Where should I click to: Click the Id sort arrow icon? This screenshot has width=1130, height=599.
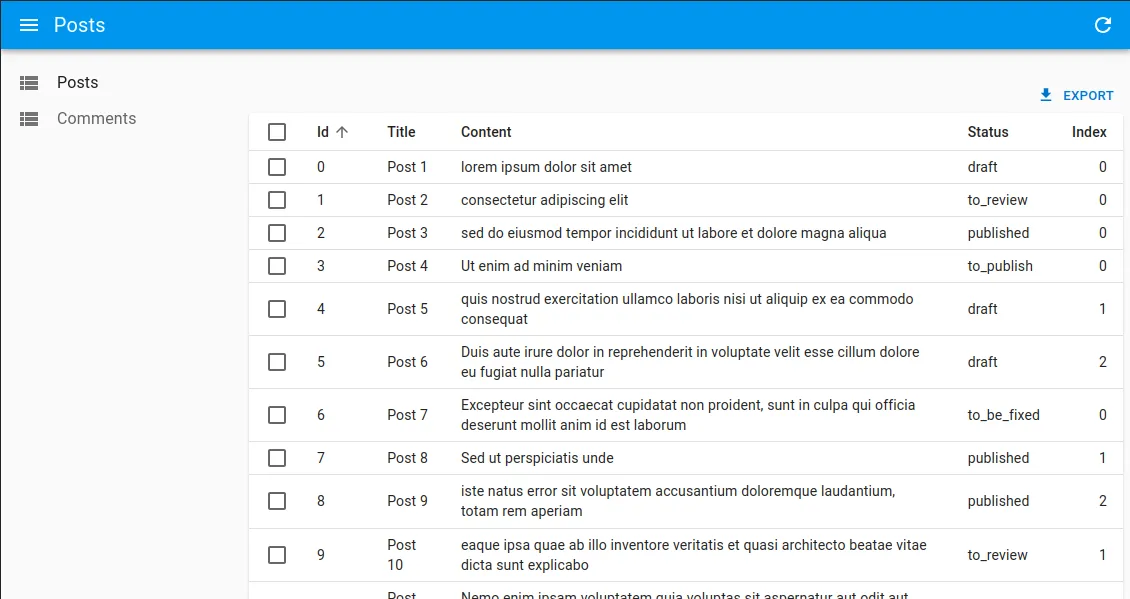tap(342, 132)
